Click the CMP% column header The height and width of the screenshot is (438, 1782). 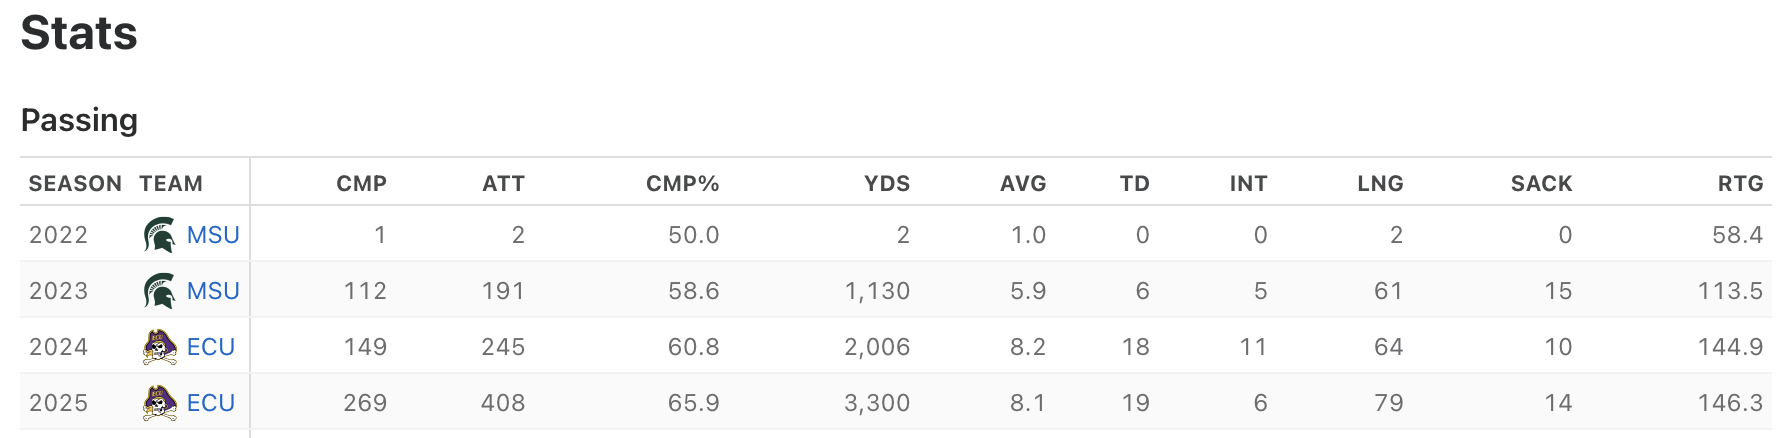pos(682,184)
